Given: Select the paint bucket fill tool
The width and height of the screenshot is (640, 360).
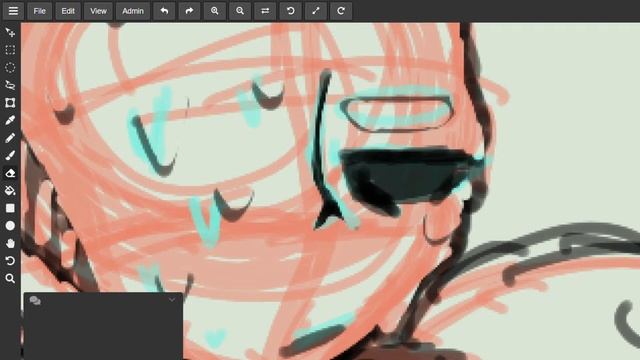Looking at the screenshot, I should tap(10, 191).
